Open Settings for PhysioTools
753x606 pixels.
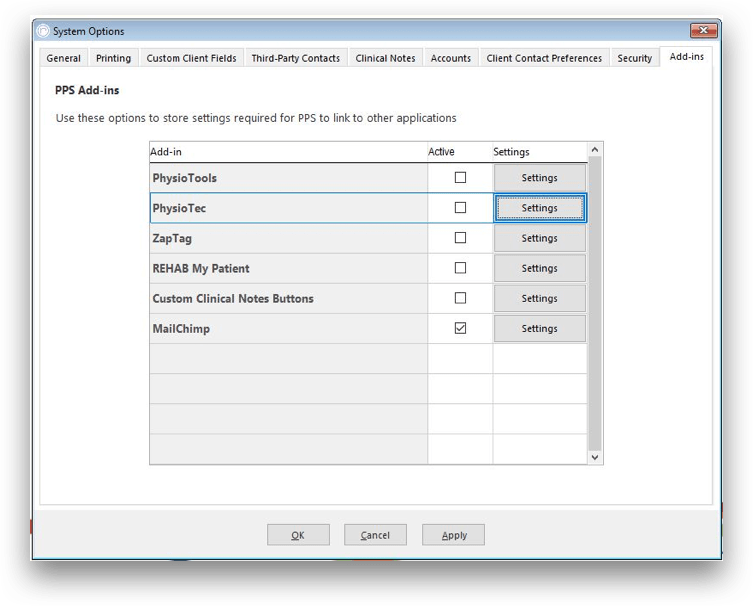pos(539,178)
